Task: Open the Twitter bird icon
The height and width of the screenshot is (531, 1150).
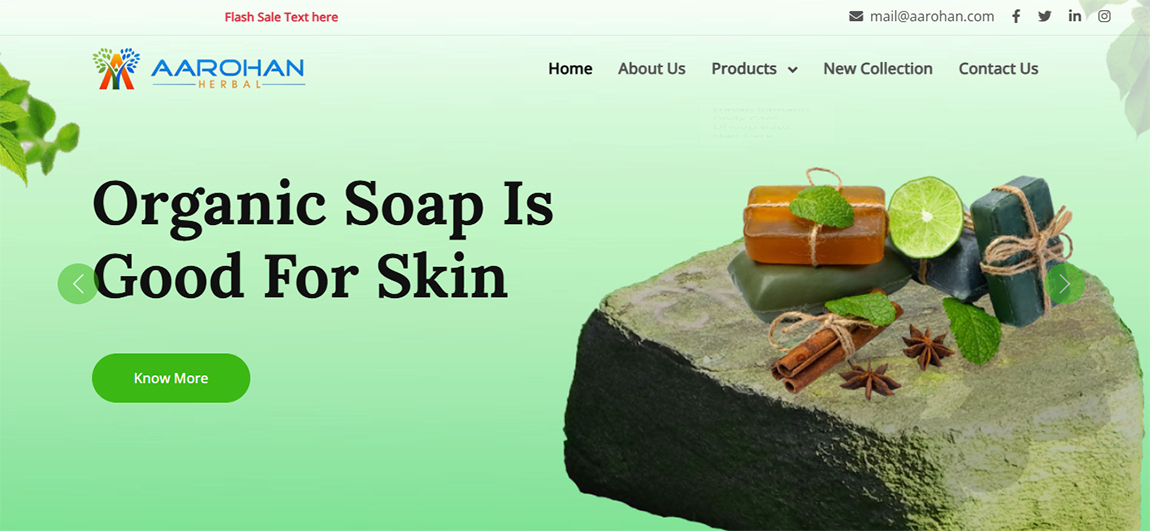Action: click(1044, 16)
